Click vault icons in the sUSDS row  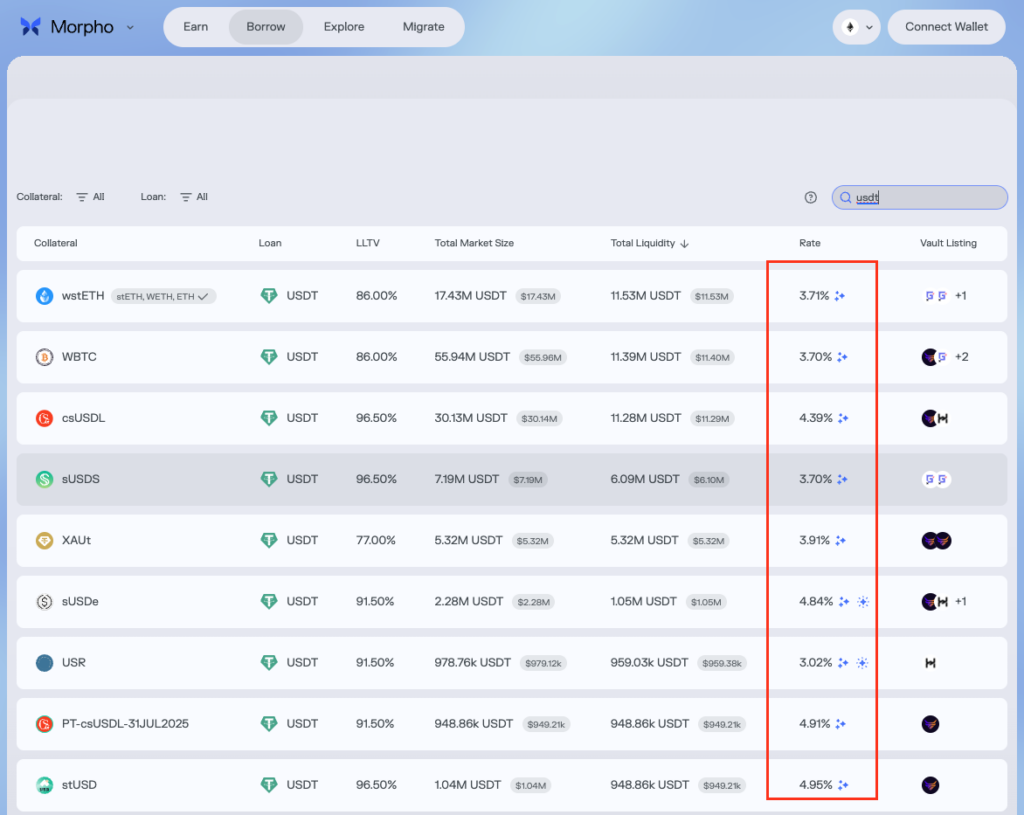(936, 479)
